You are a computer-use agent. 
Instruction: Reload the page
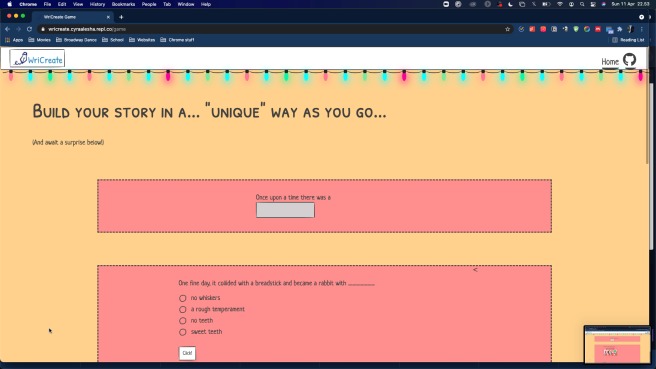coord(29,29)
